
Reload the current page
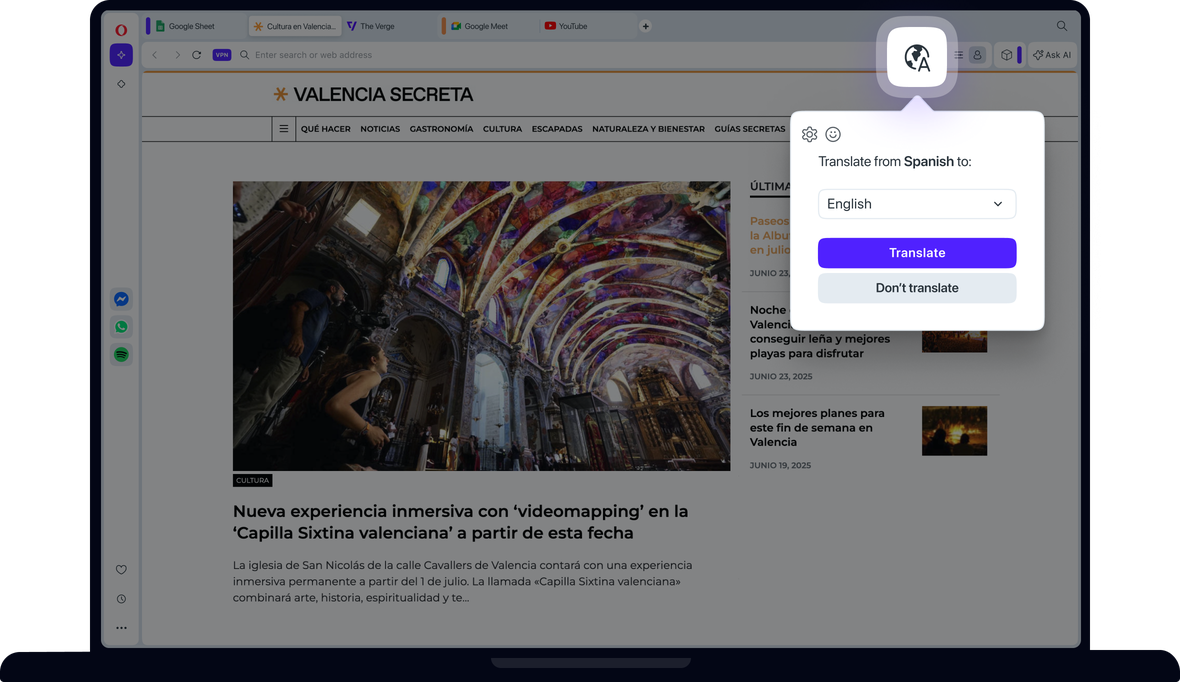pos(197,55)
